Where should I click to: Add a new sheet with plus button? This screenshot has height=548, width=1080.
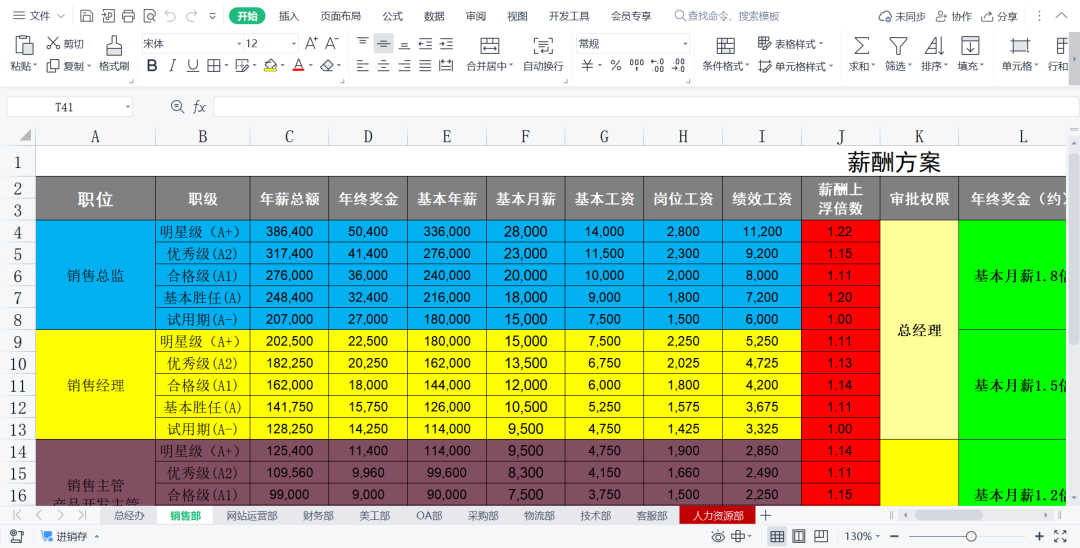[766, 516]
